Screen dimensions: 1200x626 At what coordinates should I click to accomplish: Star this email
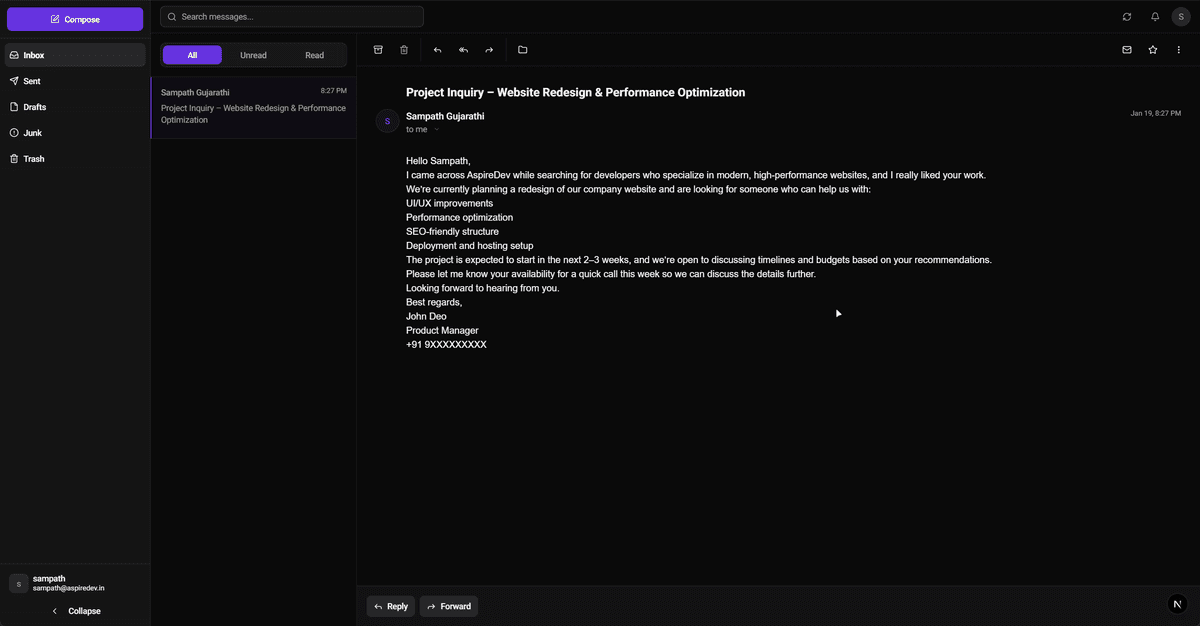(1153, 50)
